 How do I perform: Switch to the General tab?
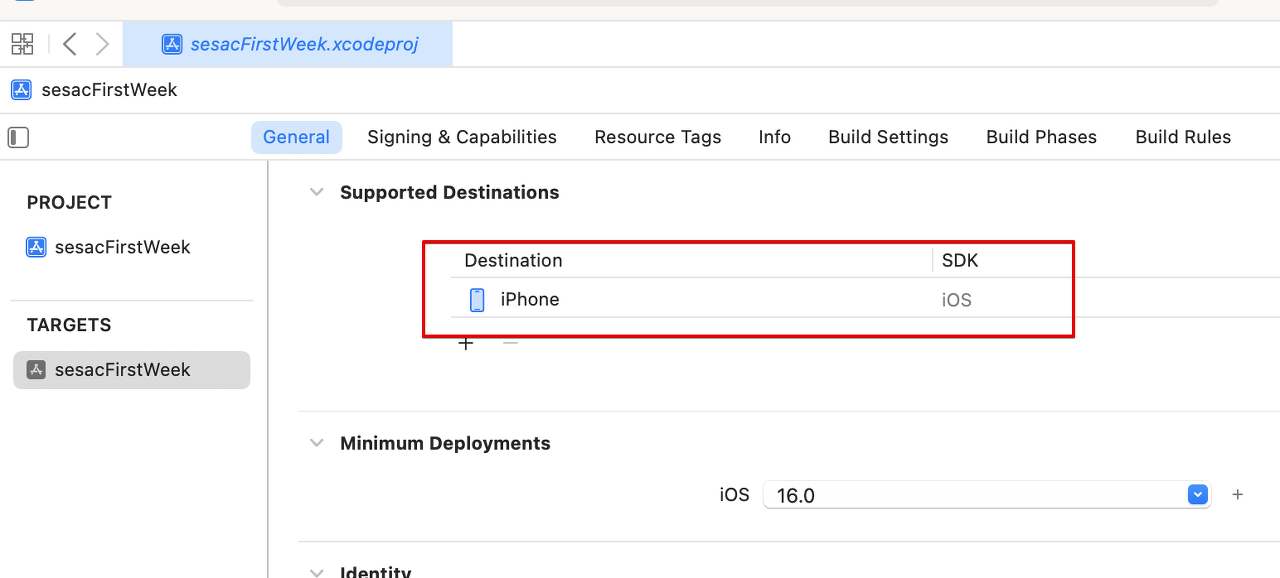[296, 137]
